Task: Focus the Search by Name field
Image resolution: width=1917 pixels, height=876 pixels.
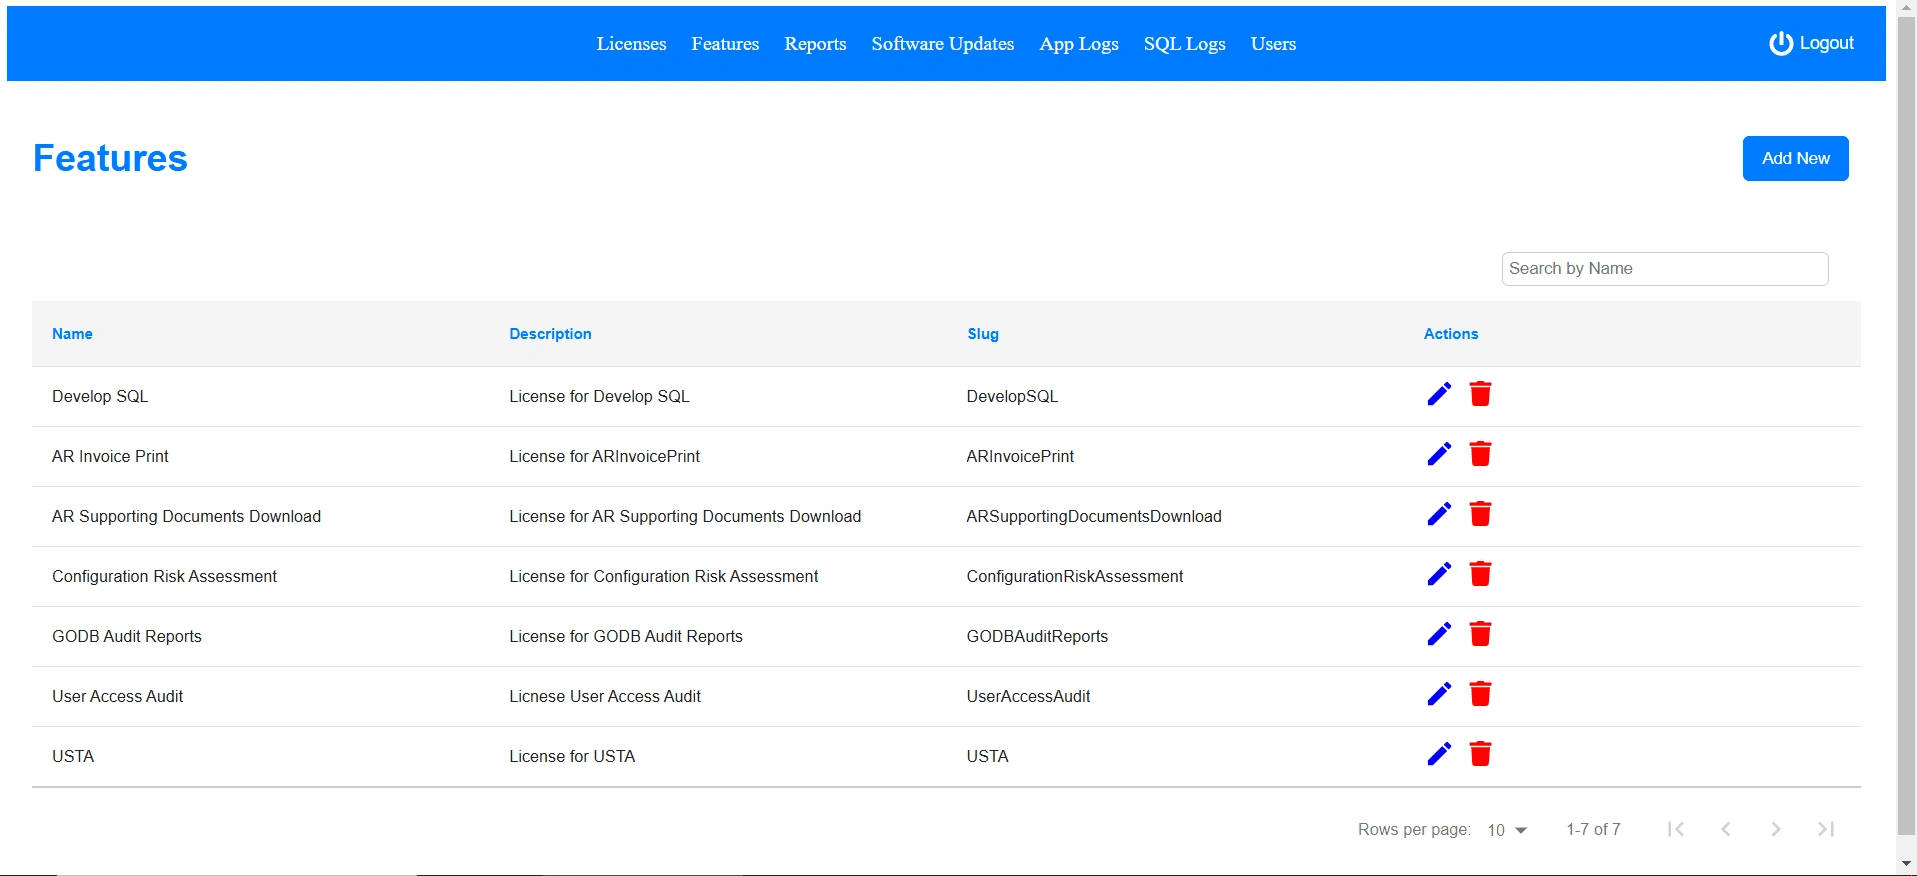Action: click(1664, 269)
